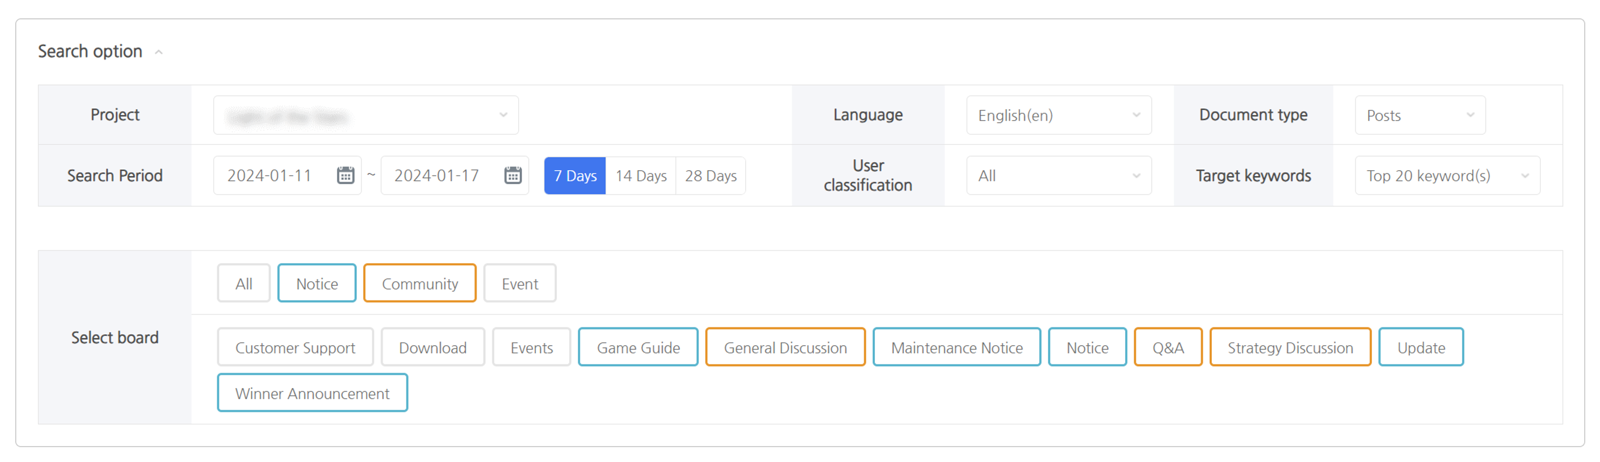Open the Document type dropdown
The image size is (1600, 462).
1419,116
